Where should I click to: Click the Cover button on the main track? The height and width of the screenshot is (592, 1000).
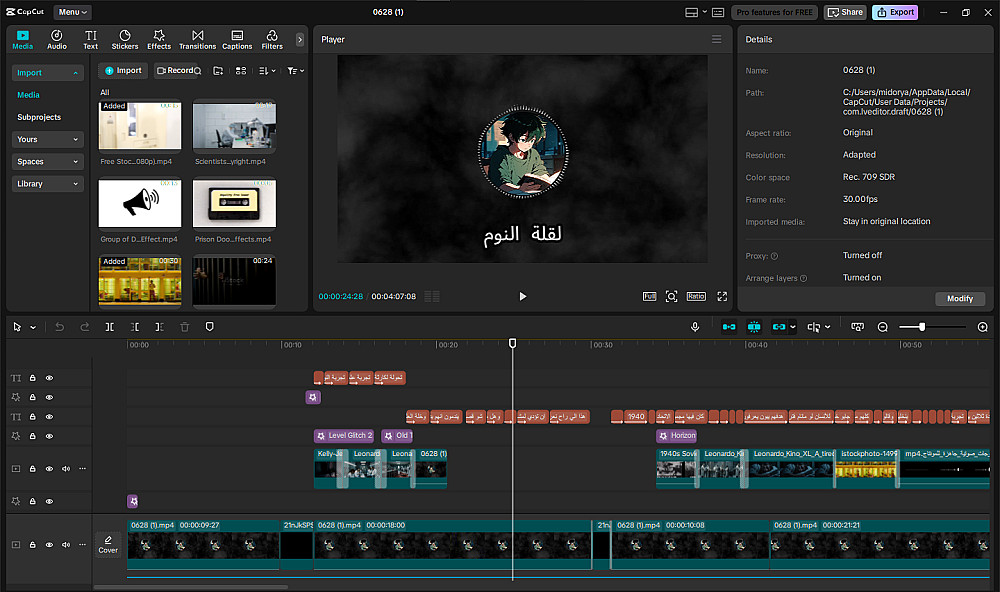pyautogui.click(x=108, y=545)
